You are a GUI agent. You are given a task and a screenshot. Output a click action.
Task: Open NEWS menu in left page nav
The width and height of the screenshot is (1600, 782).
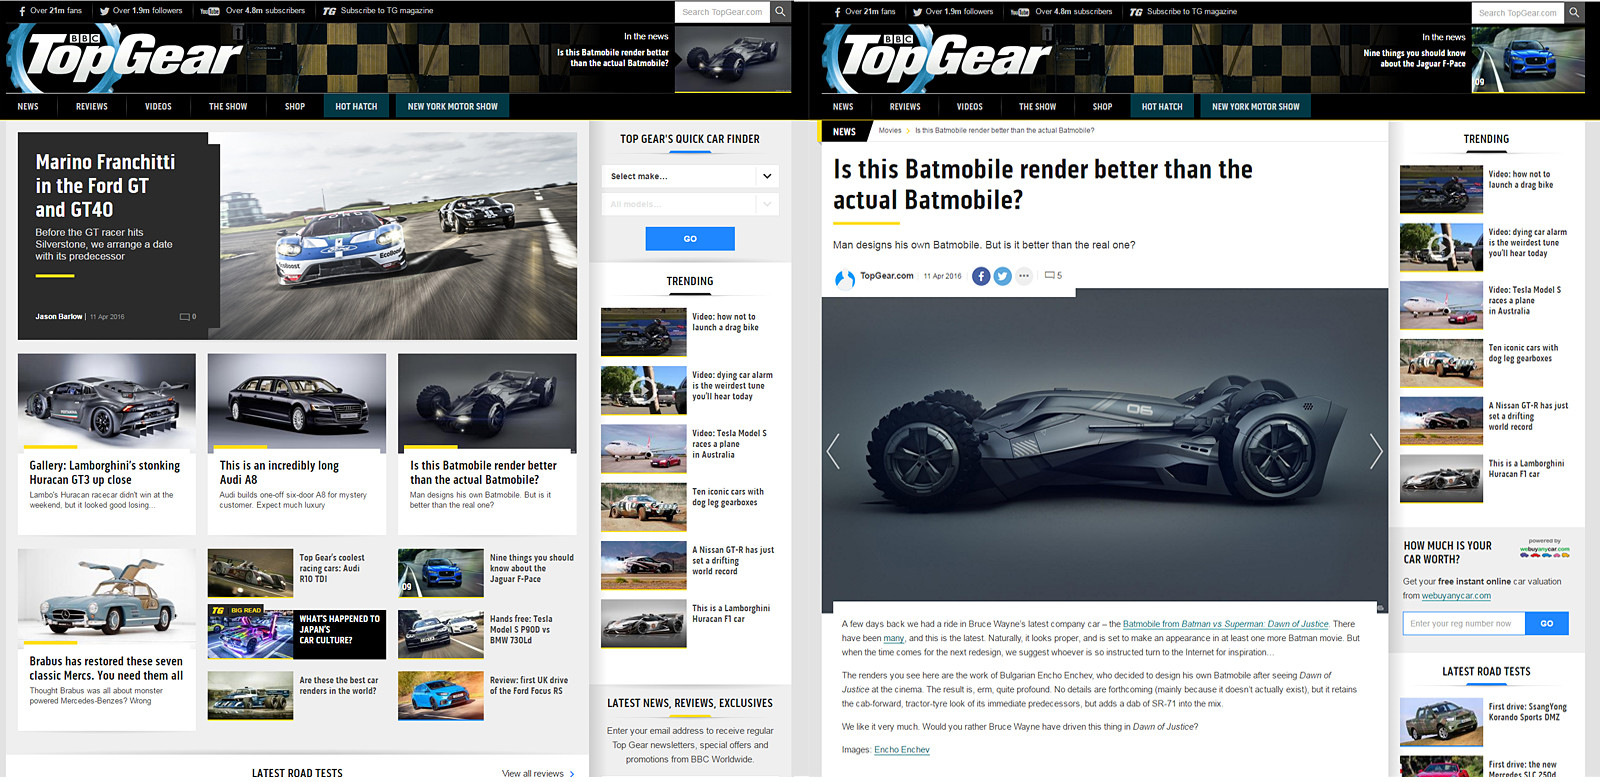(x=28, y=106)
